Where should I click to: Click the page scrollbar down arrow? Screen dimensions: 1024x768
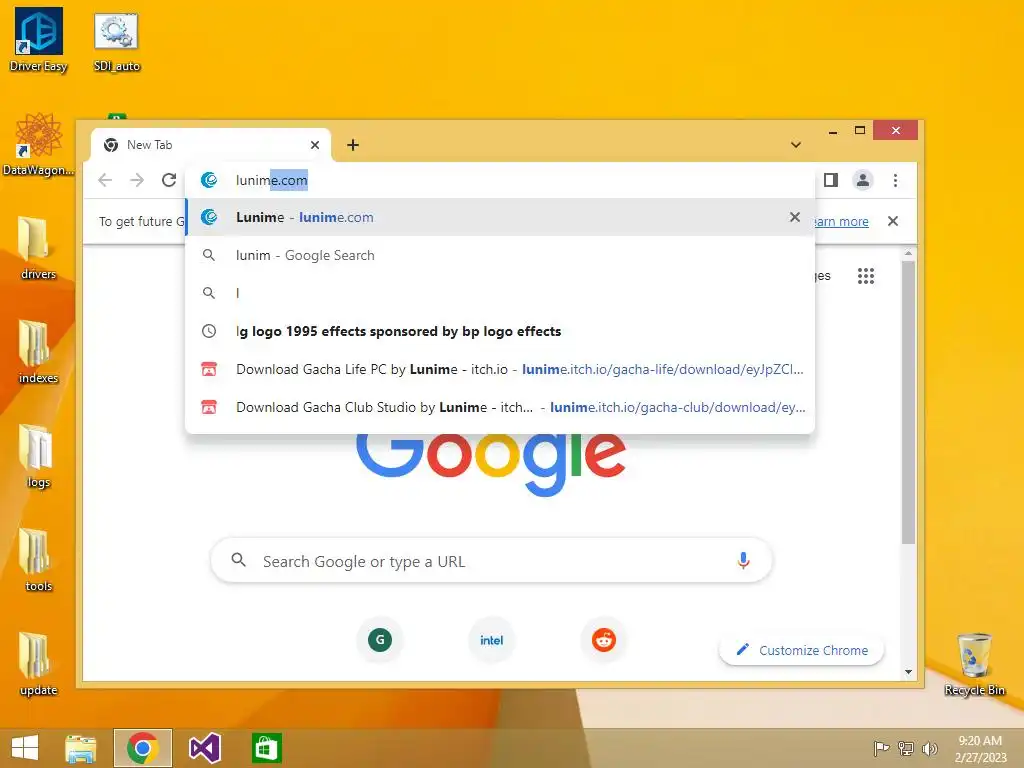click(908, 672)
